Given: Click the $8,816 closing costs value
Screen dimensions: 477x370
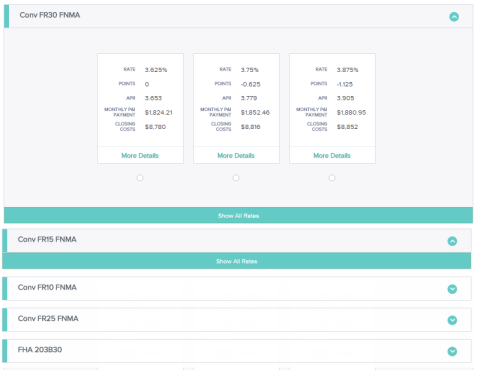Looking at the screenshot, I should [251, 127].
